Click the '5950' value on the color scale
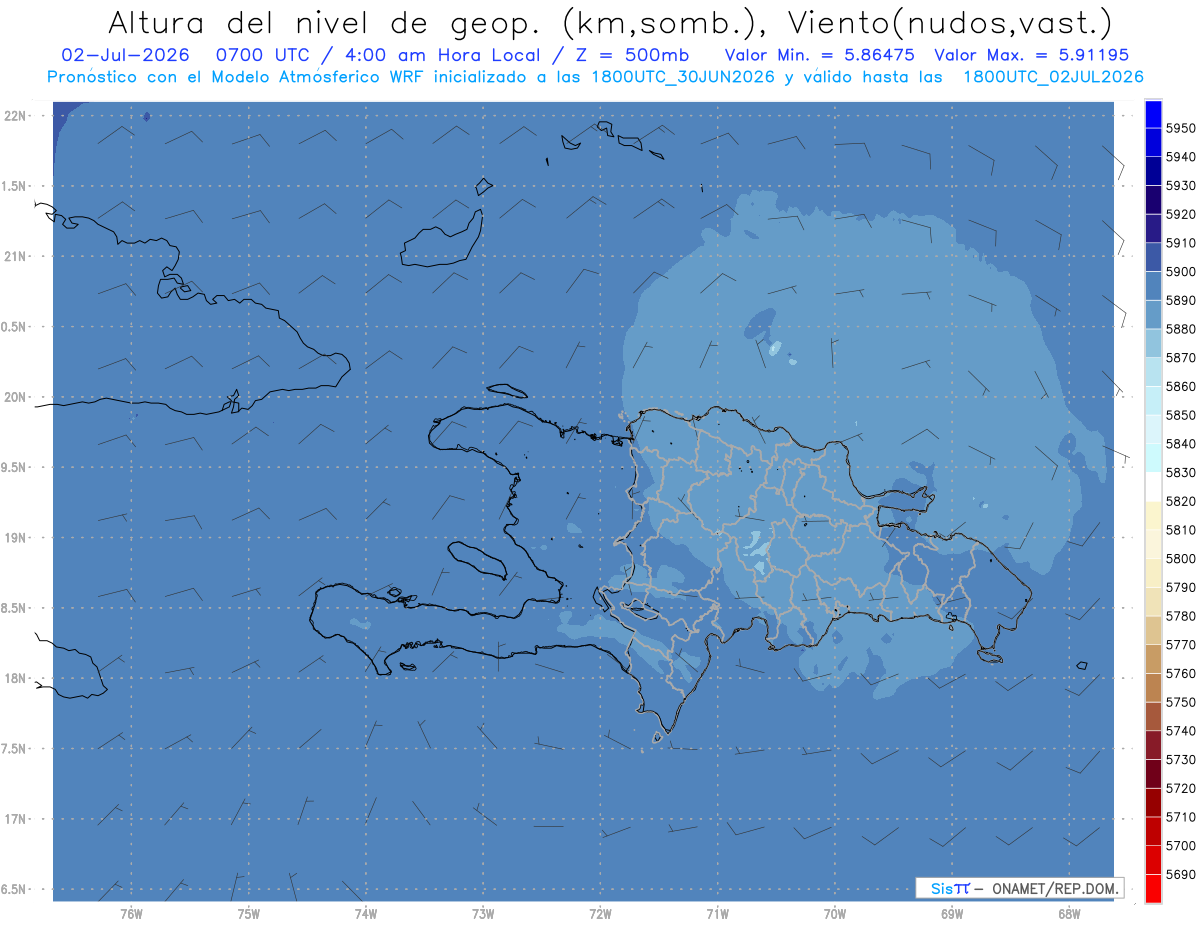Viewport: 1200px width, 927px height. tap(1181, 128)
